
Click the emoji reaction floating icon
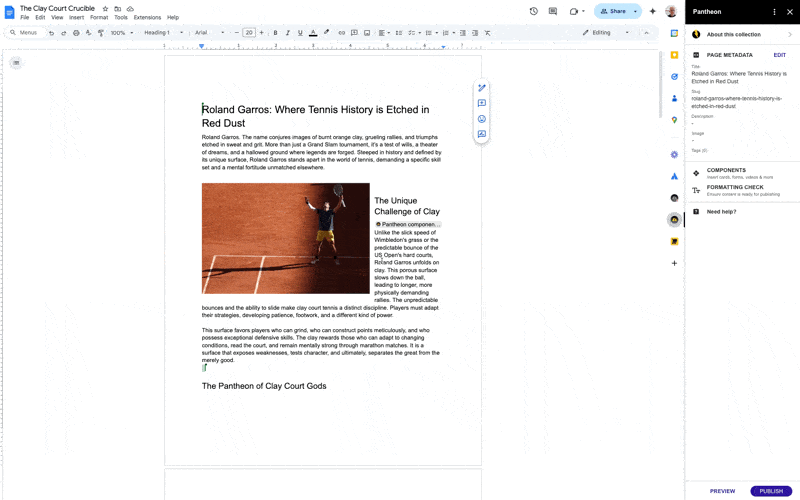[482, 119]
